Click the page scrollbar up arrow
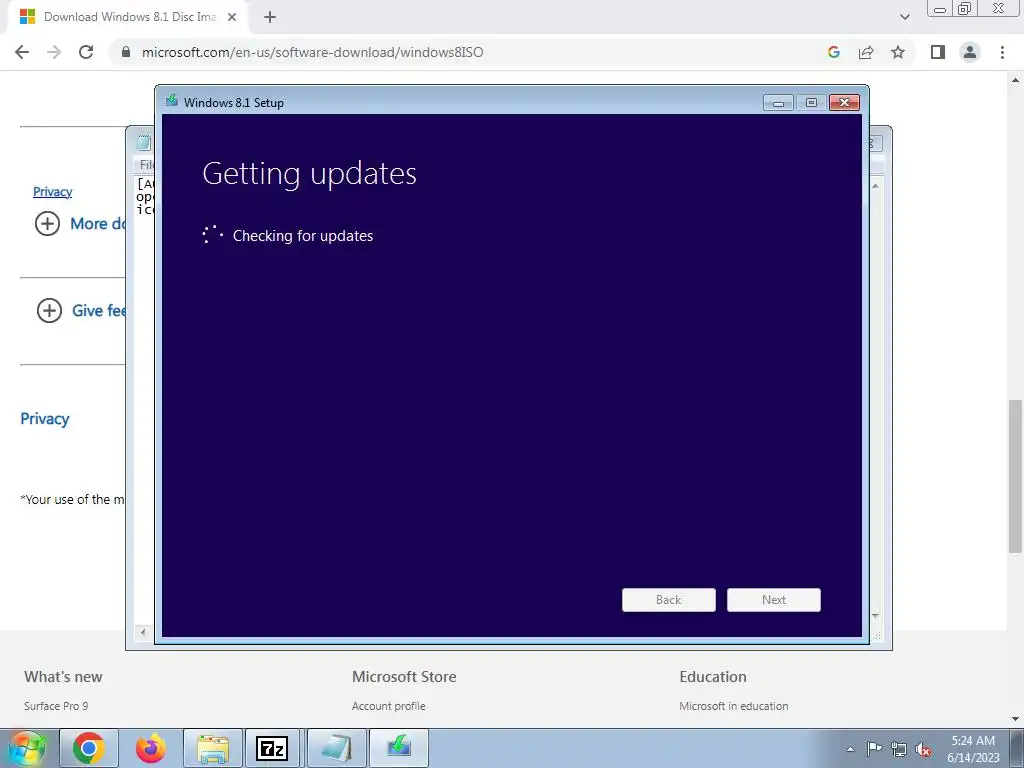 tap(1015, 80)
